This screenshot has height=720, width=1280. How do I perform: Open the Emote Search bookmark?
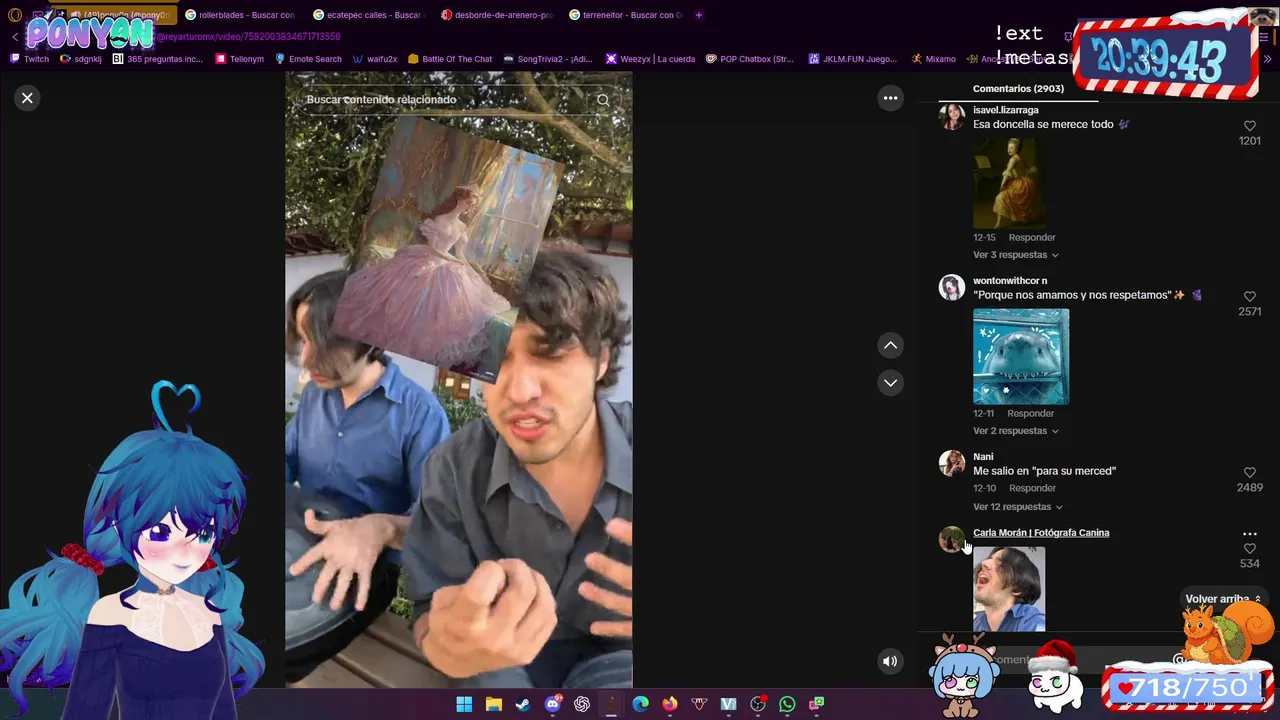coord(308,59)
